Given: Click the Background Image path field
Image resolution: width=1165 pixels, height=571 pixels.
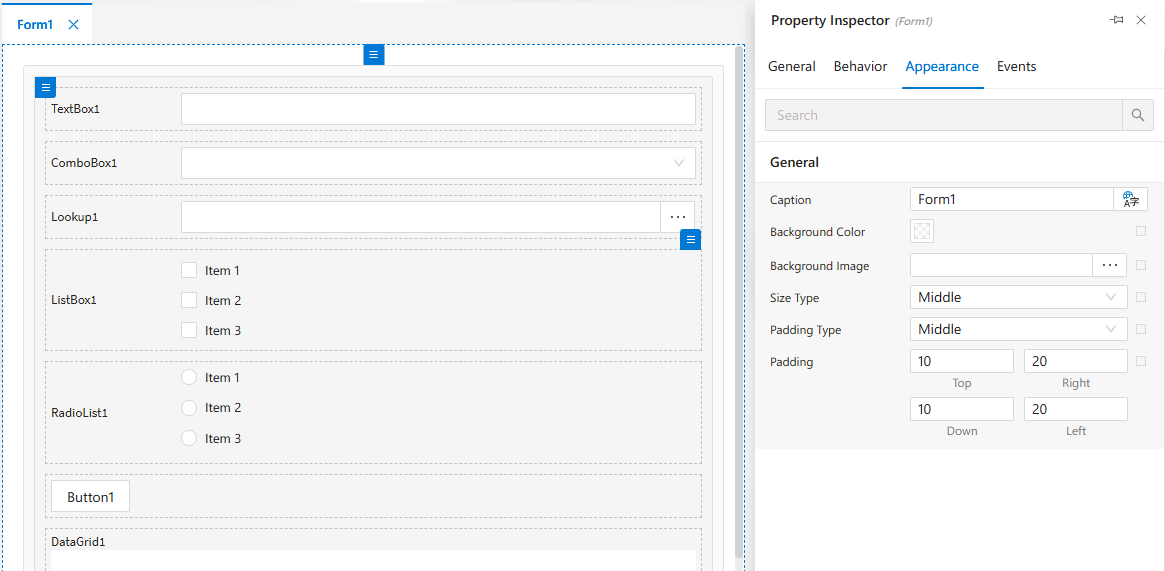Looking at the screenshot, I should tap(1002, 265).
